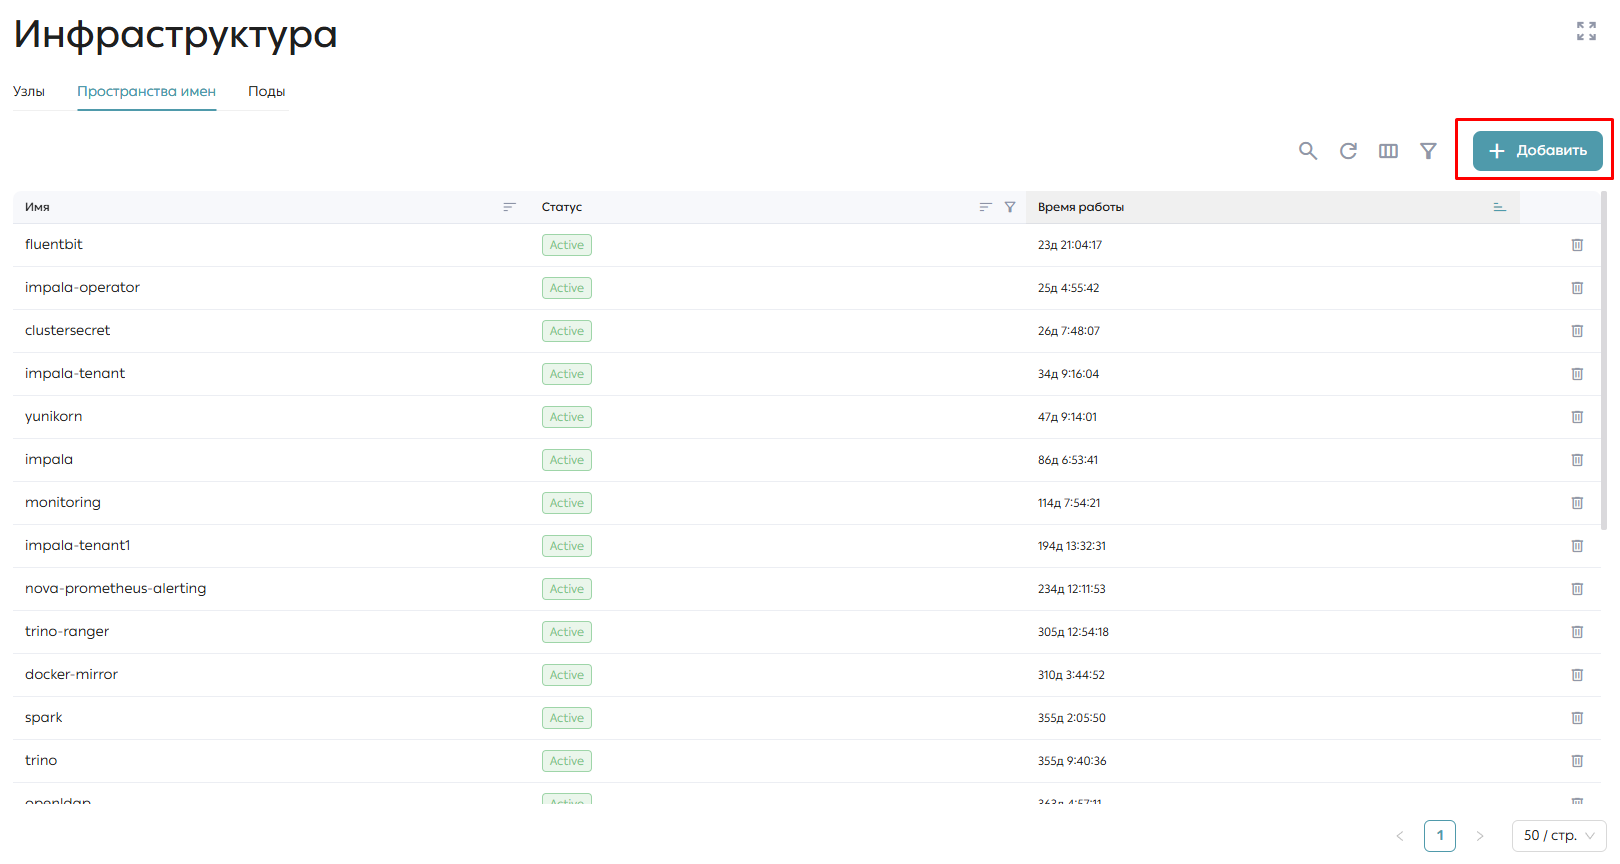The width and height of the screenshot is (1620, 864).
Task: Delete the monitoring namespace
Action: [x=1577, y=503]
